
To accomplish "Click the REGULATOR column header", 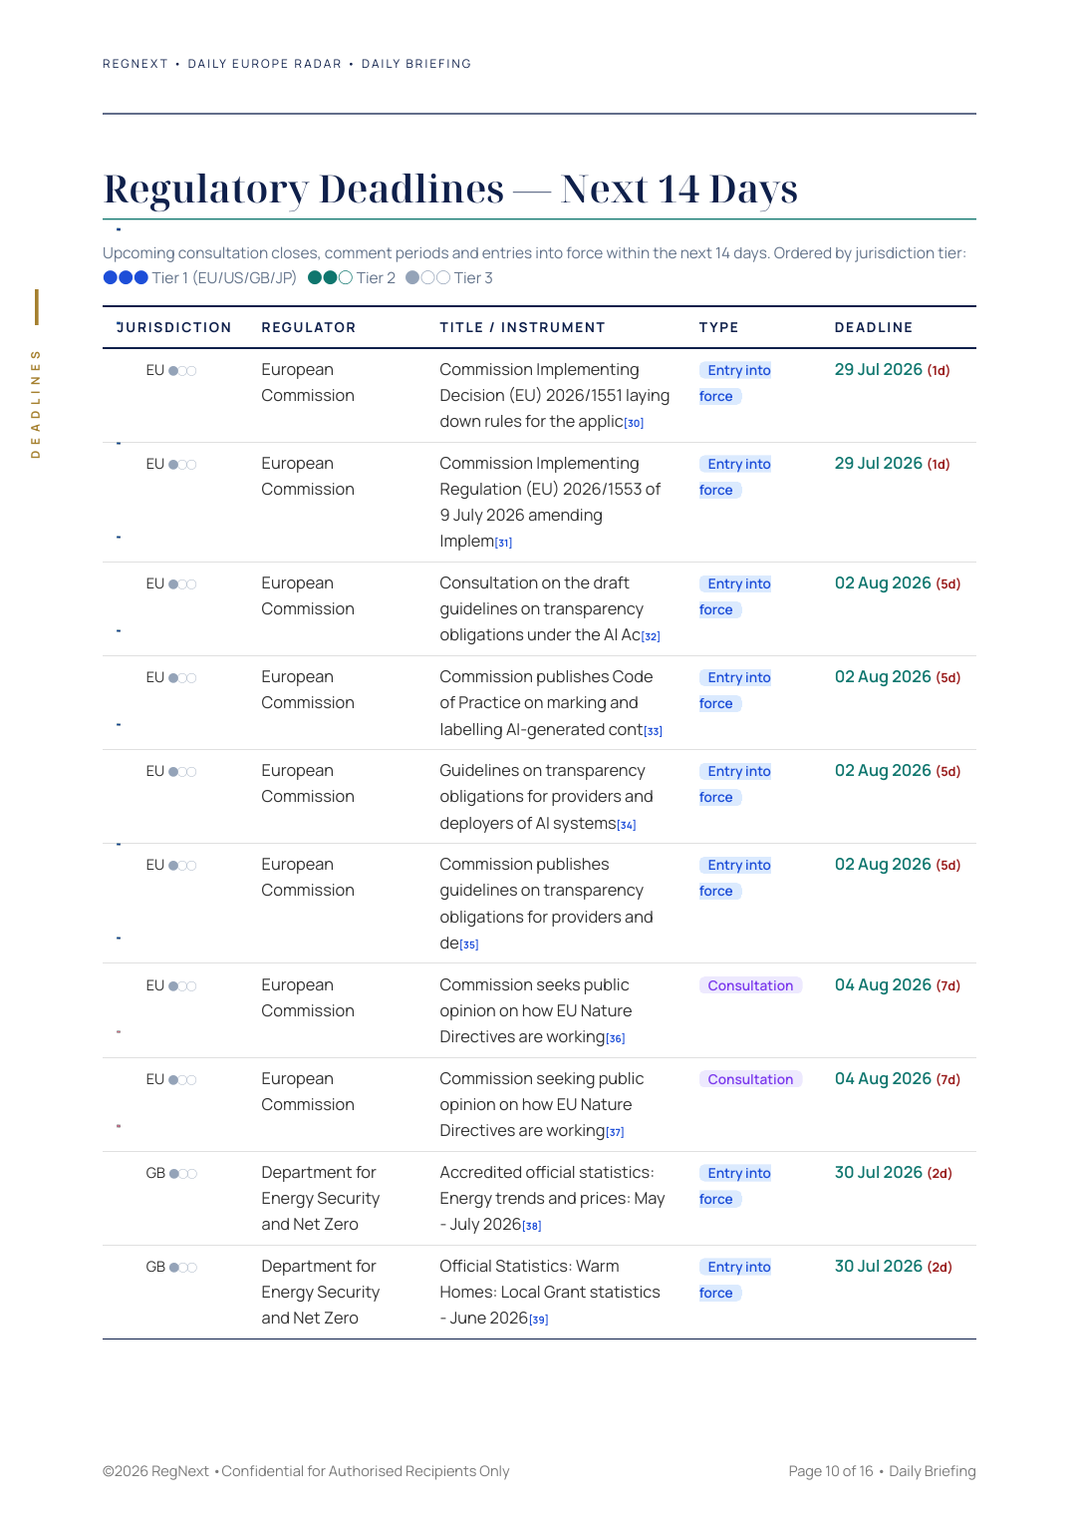I will point(309,328).
